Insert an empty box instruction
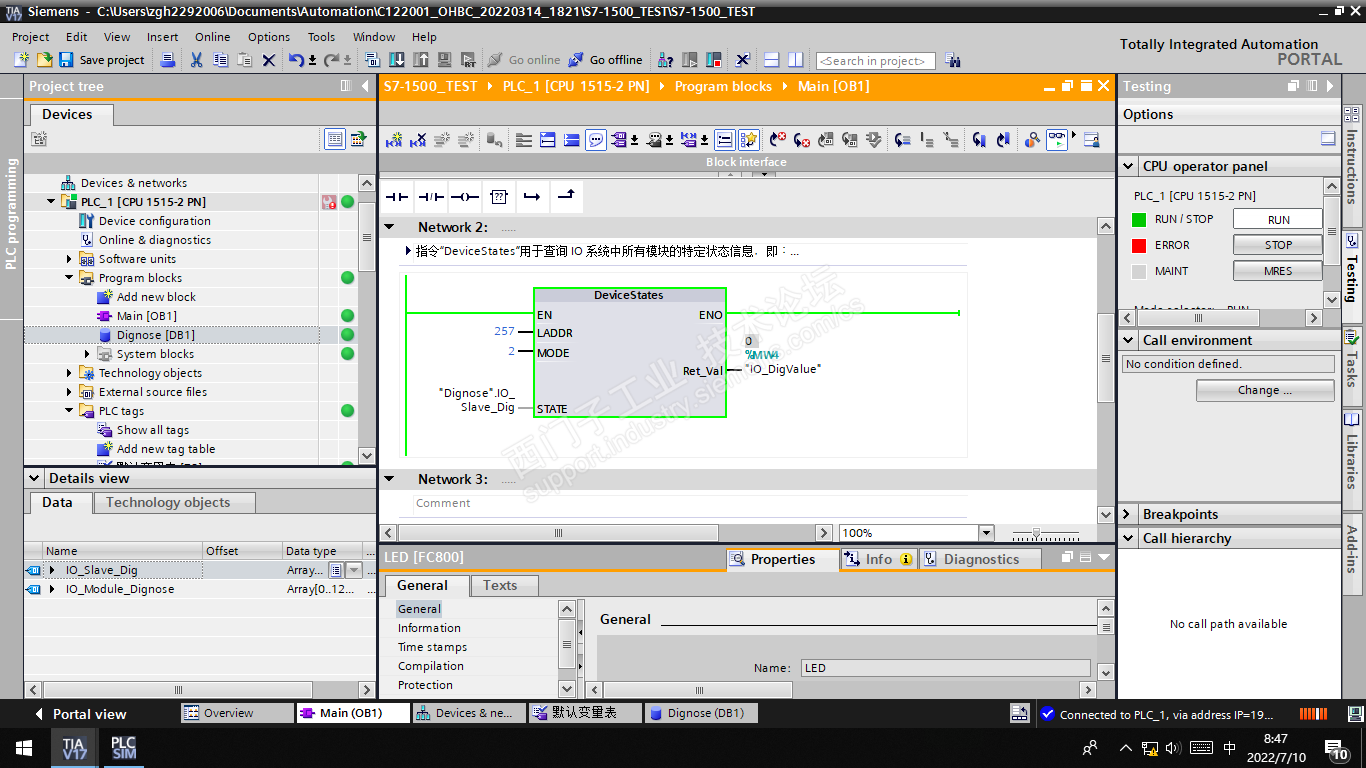Viewport: 1366px width, 768px height. coord(499,197)
